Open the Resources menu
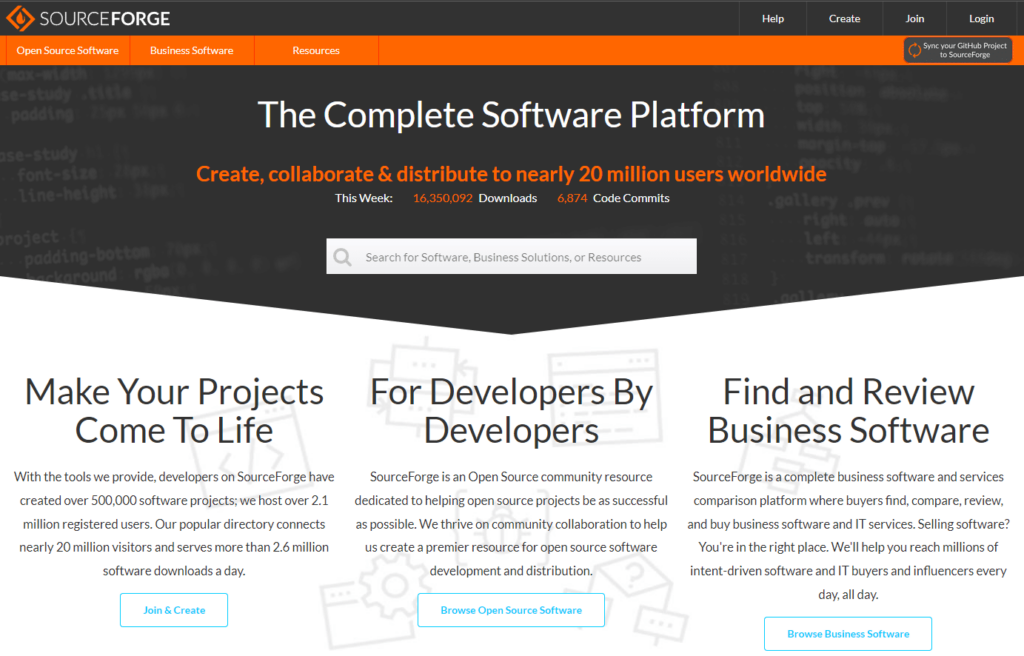1024x656 pixels. pyautogui.click(x=316, y=49)
